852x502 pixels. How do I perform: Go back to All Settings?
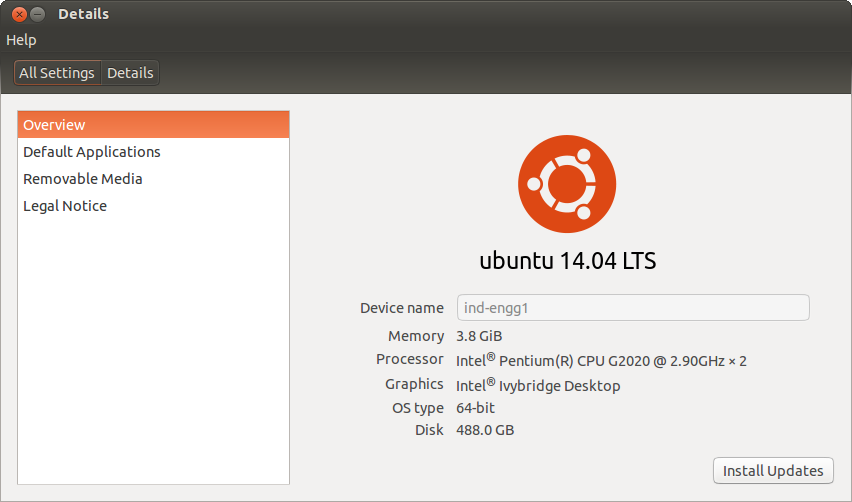[x=58, y=73]
